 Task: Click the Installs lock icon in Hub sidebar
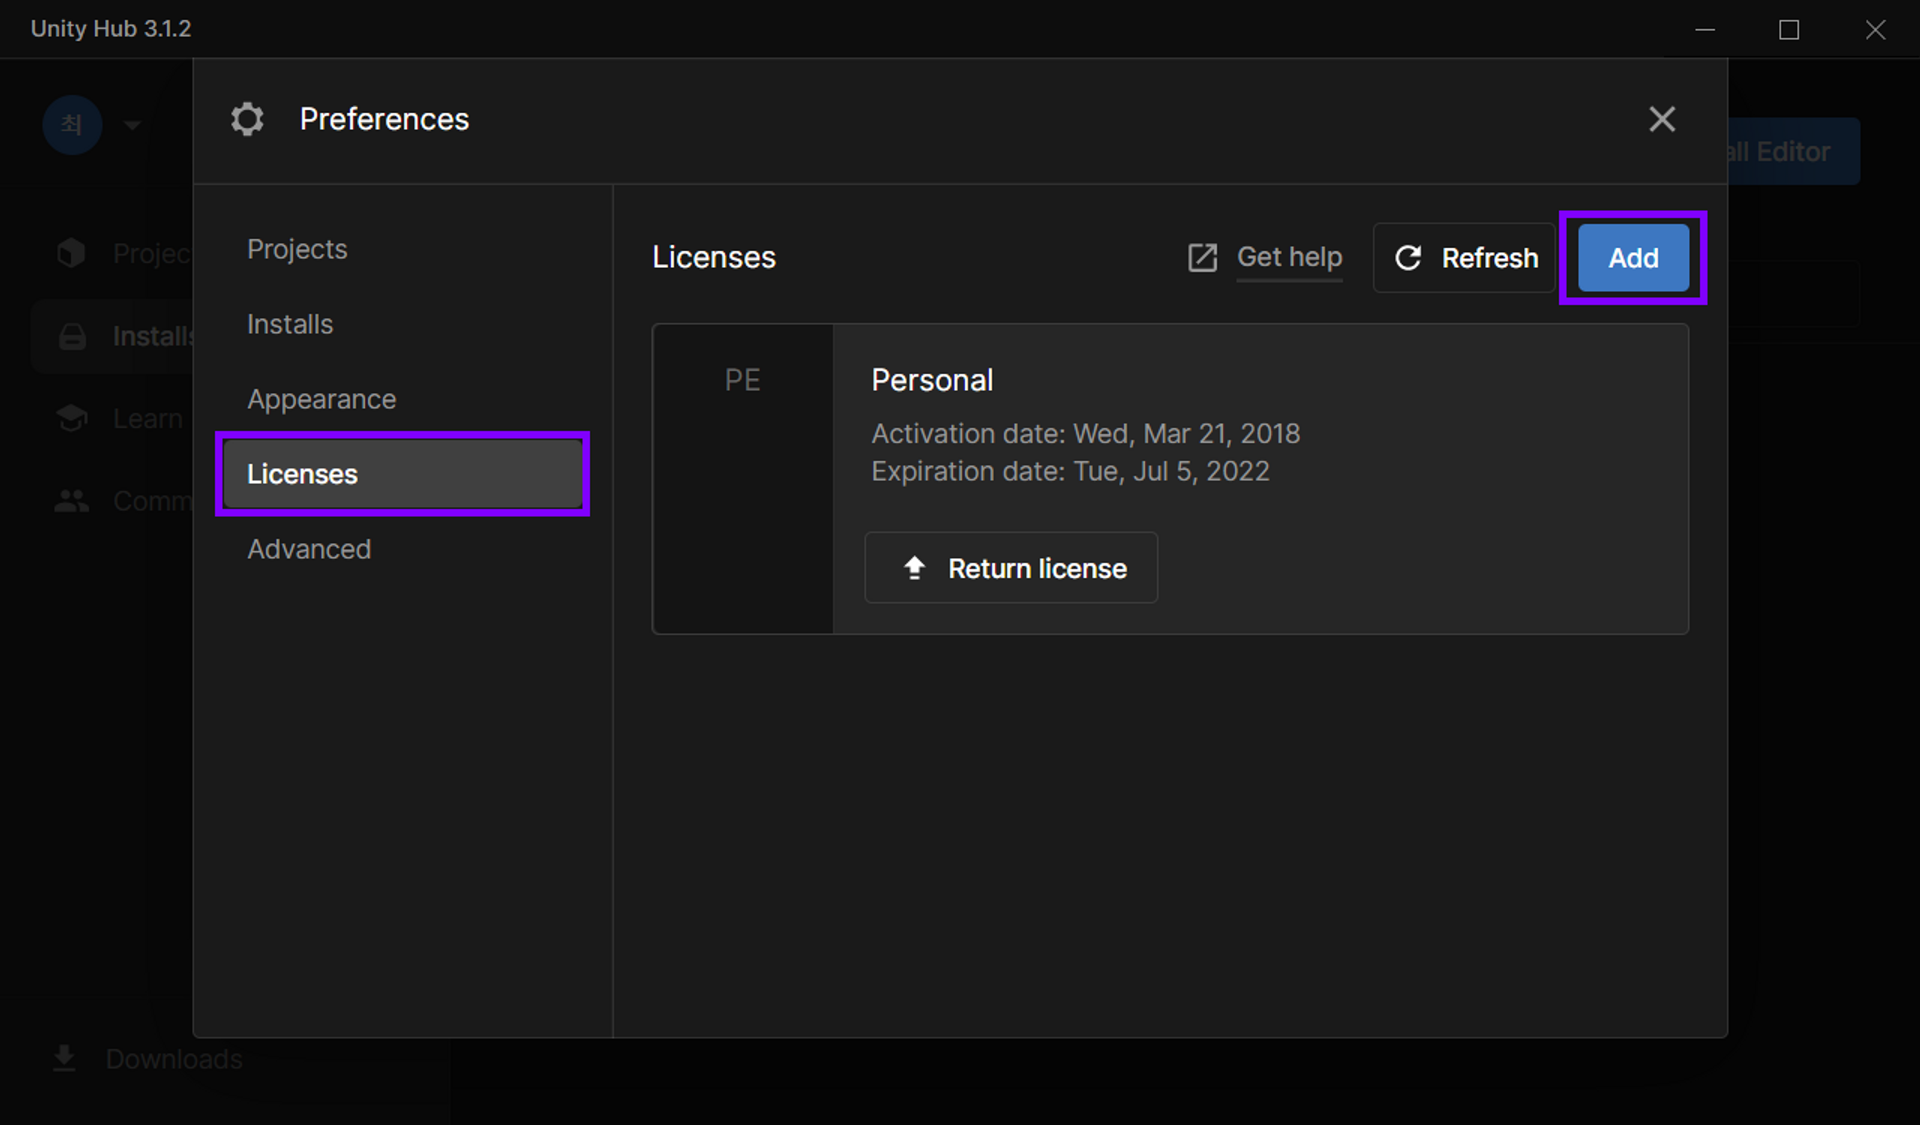point(72,336)
